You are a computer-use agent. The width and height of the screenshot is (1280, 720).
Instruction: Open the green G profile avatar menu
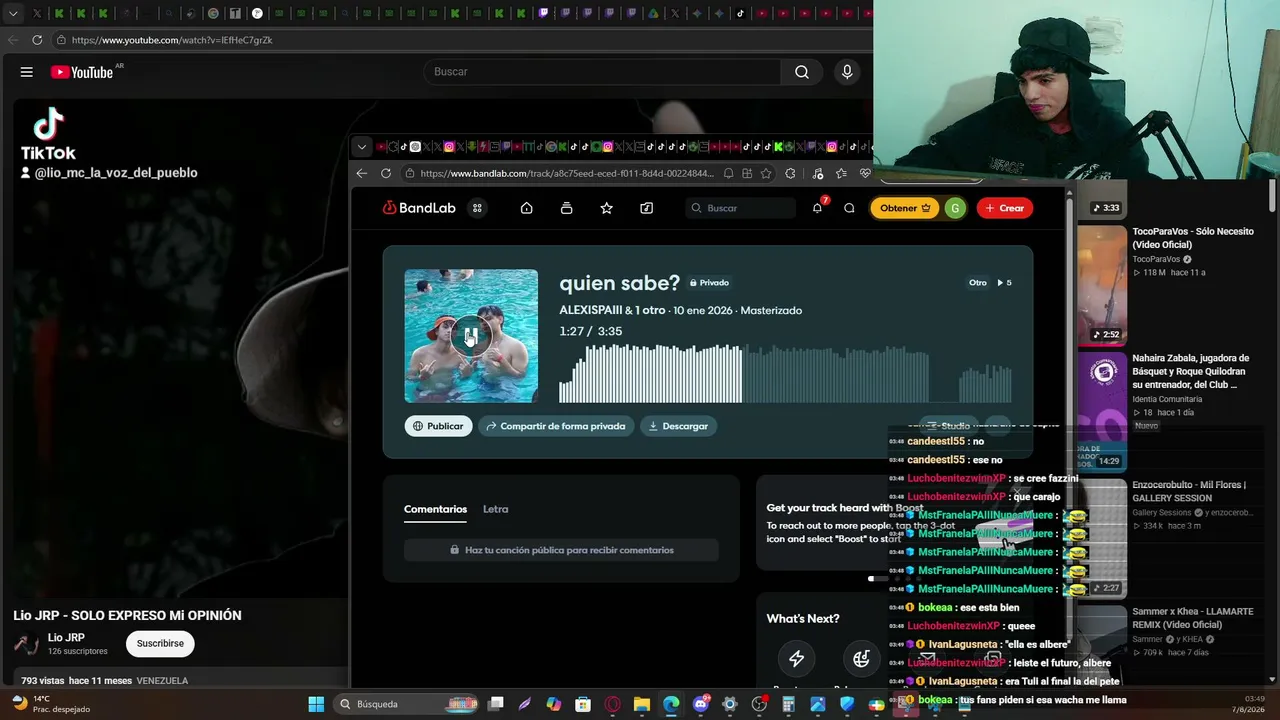[x=955, y=208]
